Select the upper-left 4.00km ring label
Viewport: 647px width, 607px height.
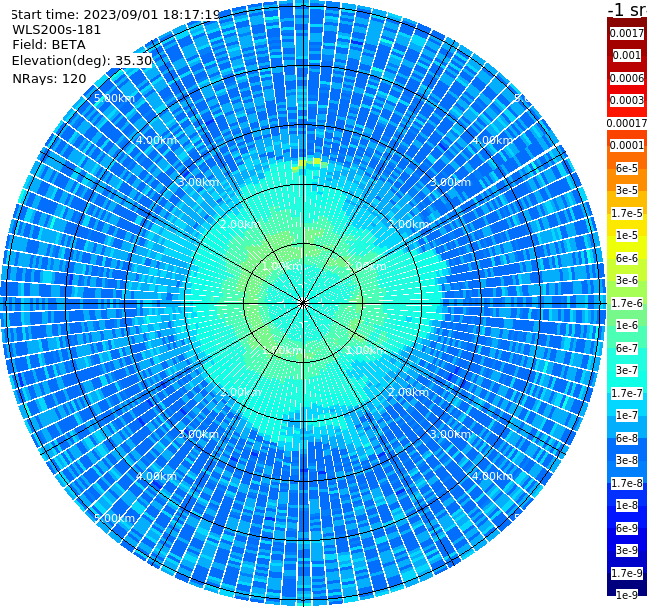pos(156,140)
